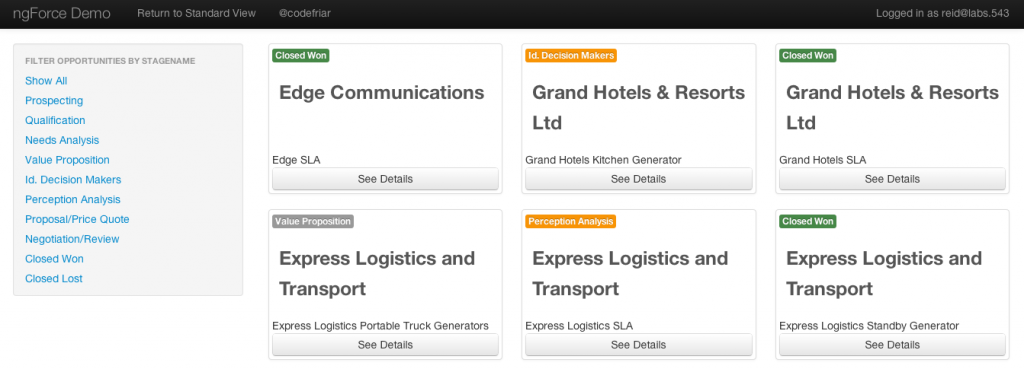
Task: Filter by Perception Analysis stage
Action: point(72,199)
